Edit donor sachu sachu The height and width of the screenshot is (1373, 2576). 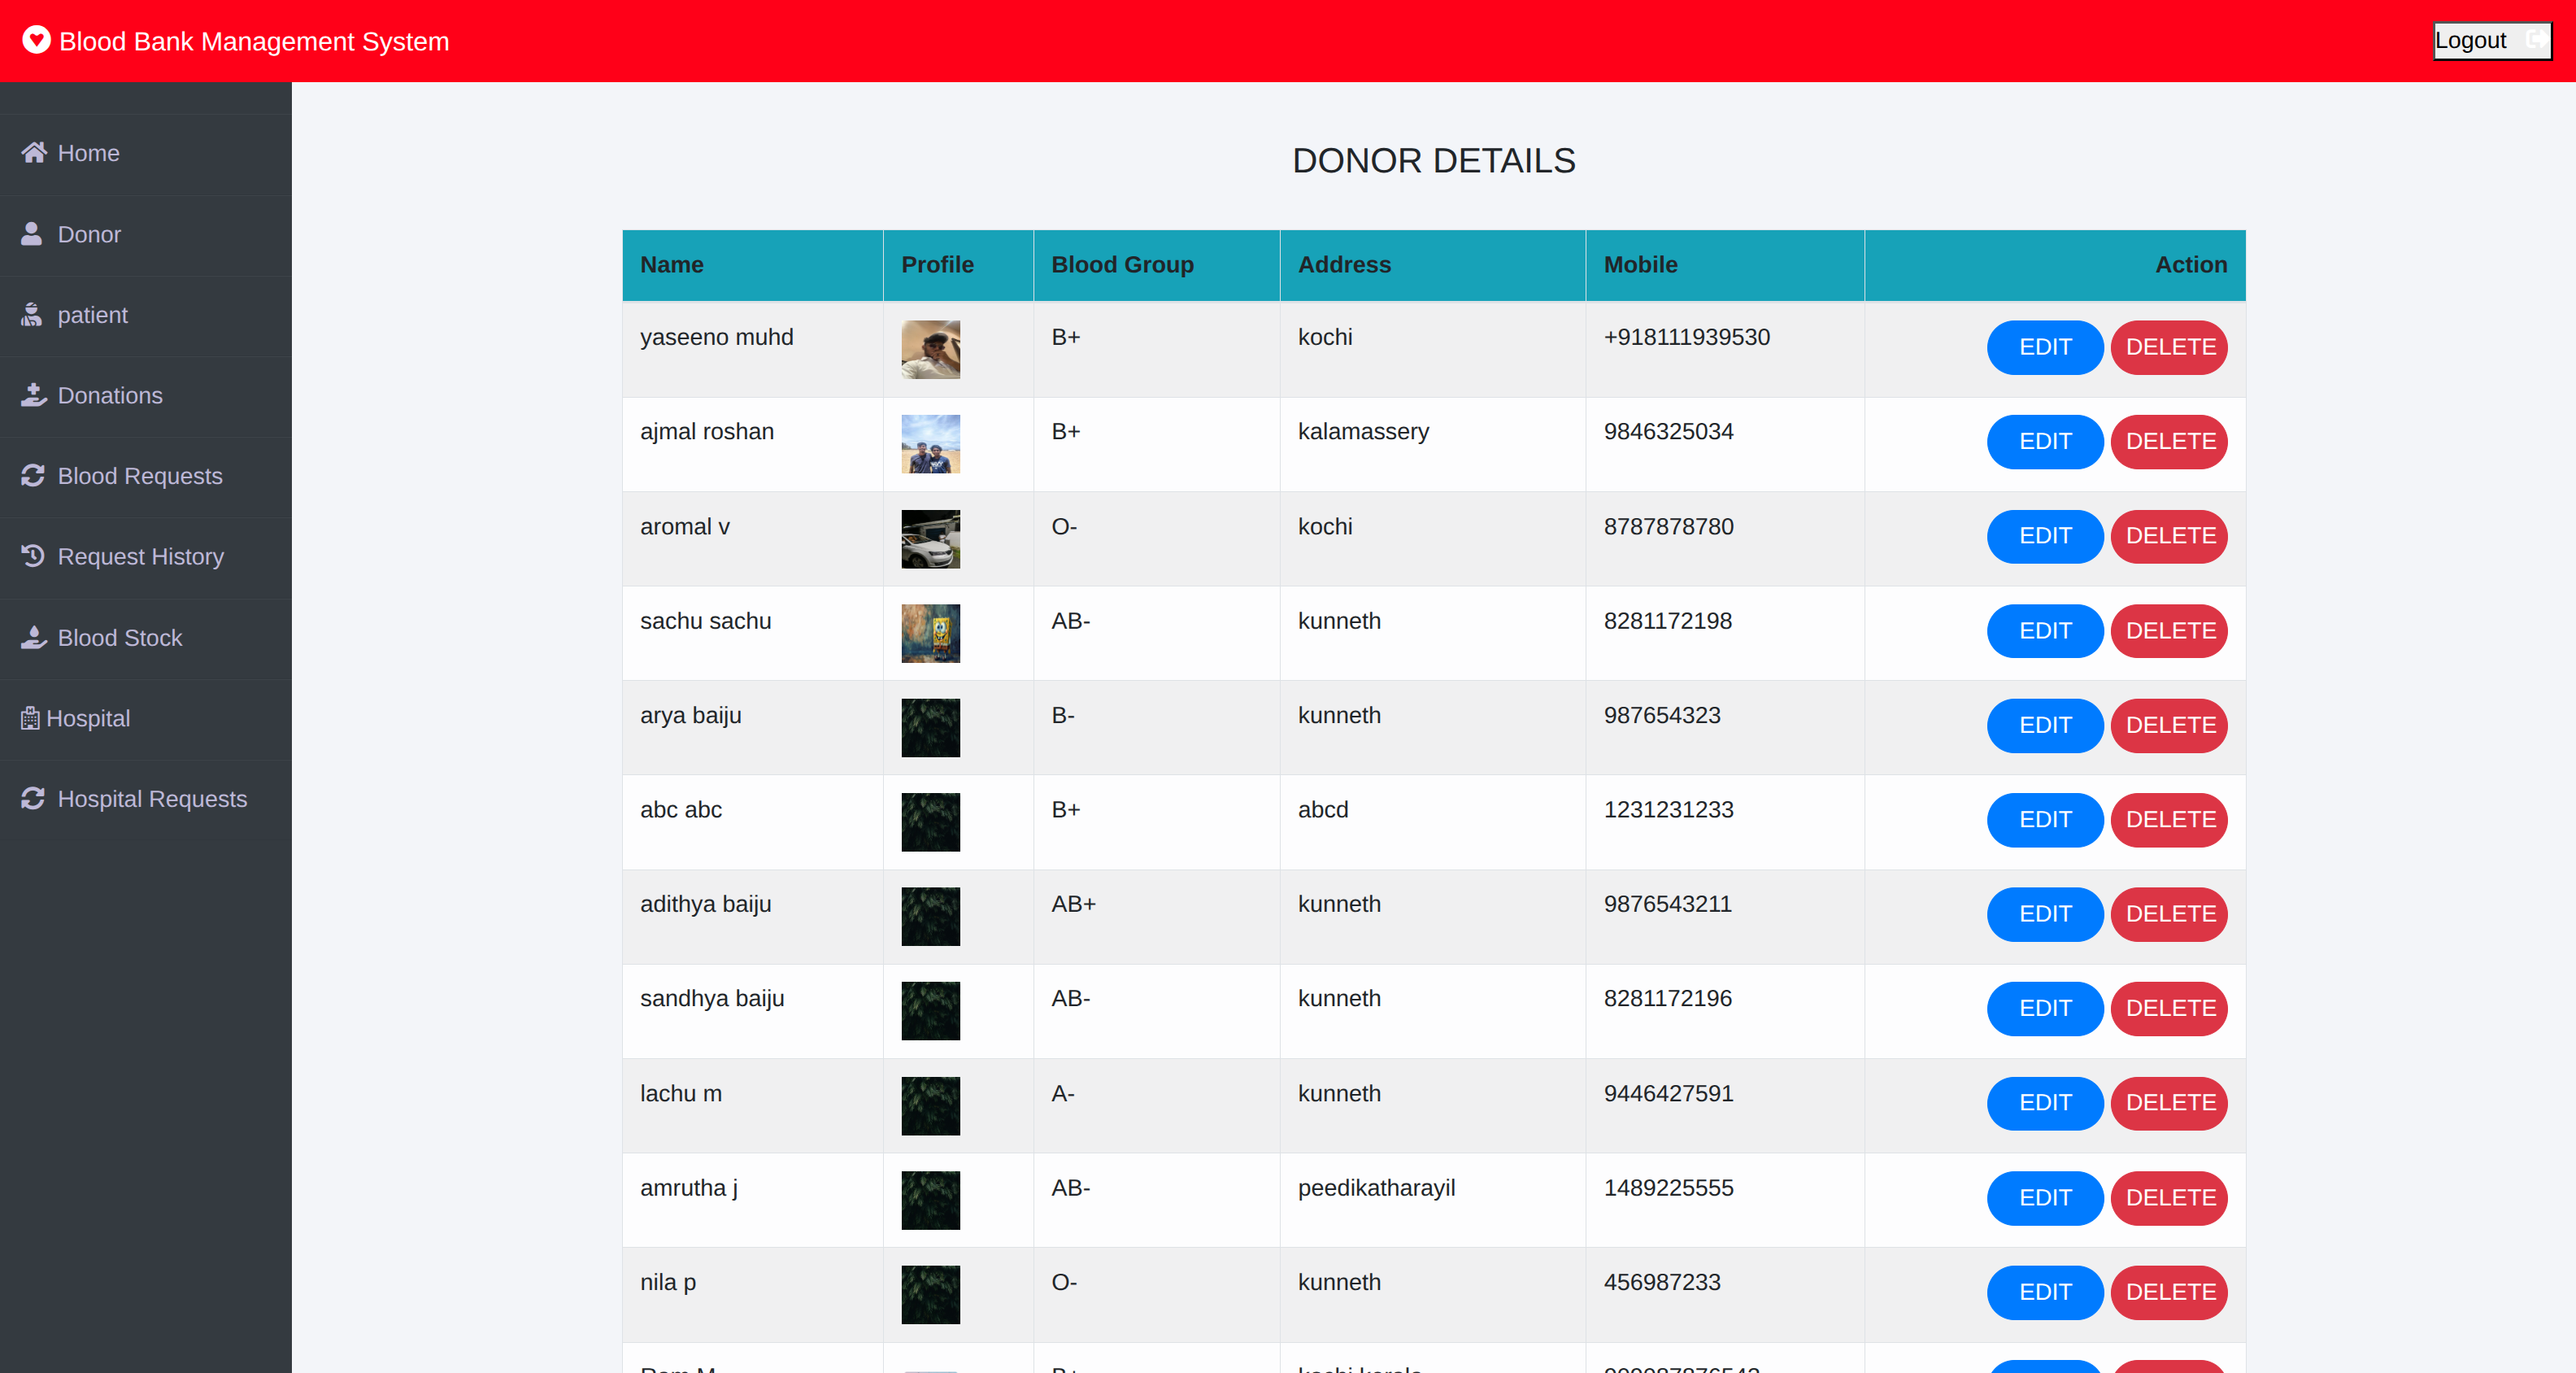coord(2045,631)
